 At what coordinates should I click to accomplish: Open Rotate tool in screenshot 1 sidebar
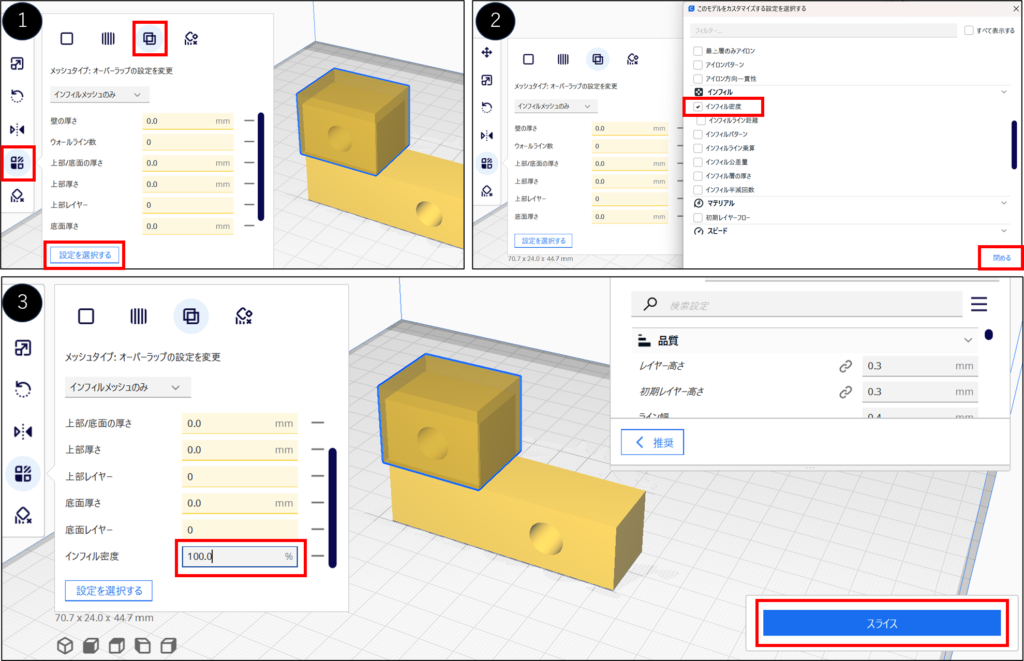click(18, 96)
